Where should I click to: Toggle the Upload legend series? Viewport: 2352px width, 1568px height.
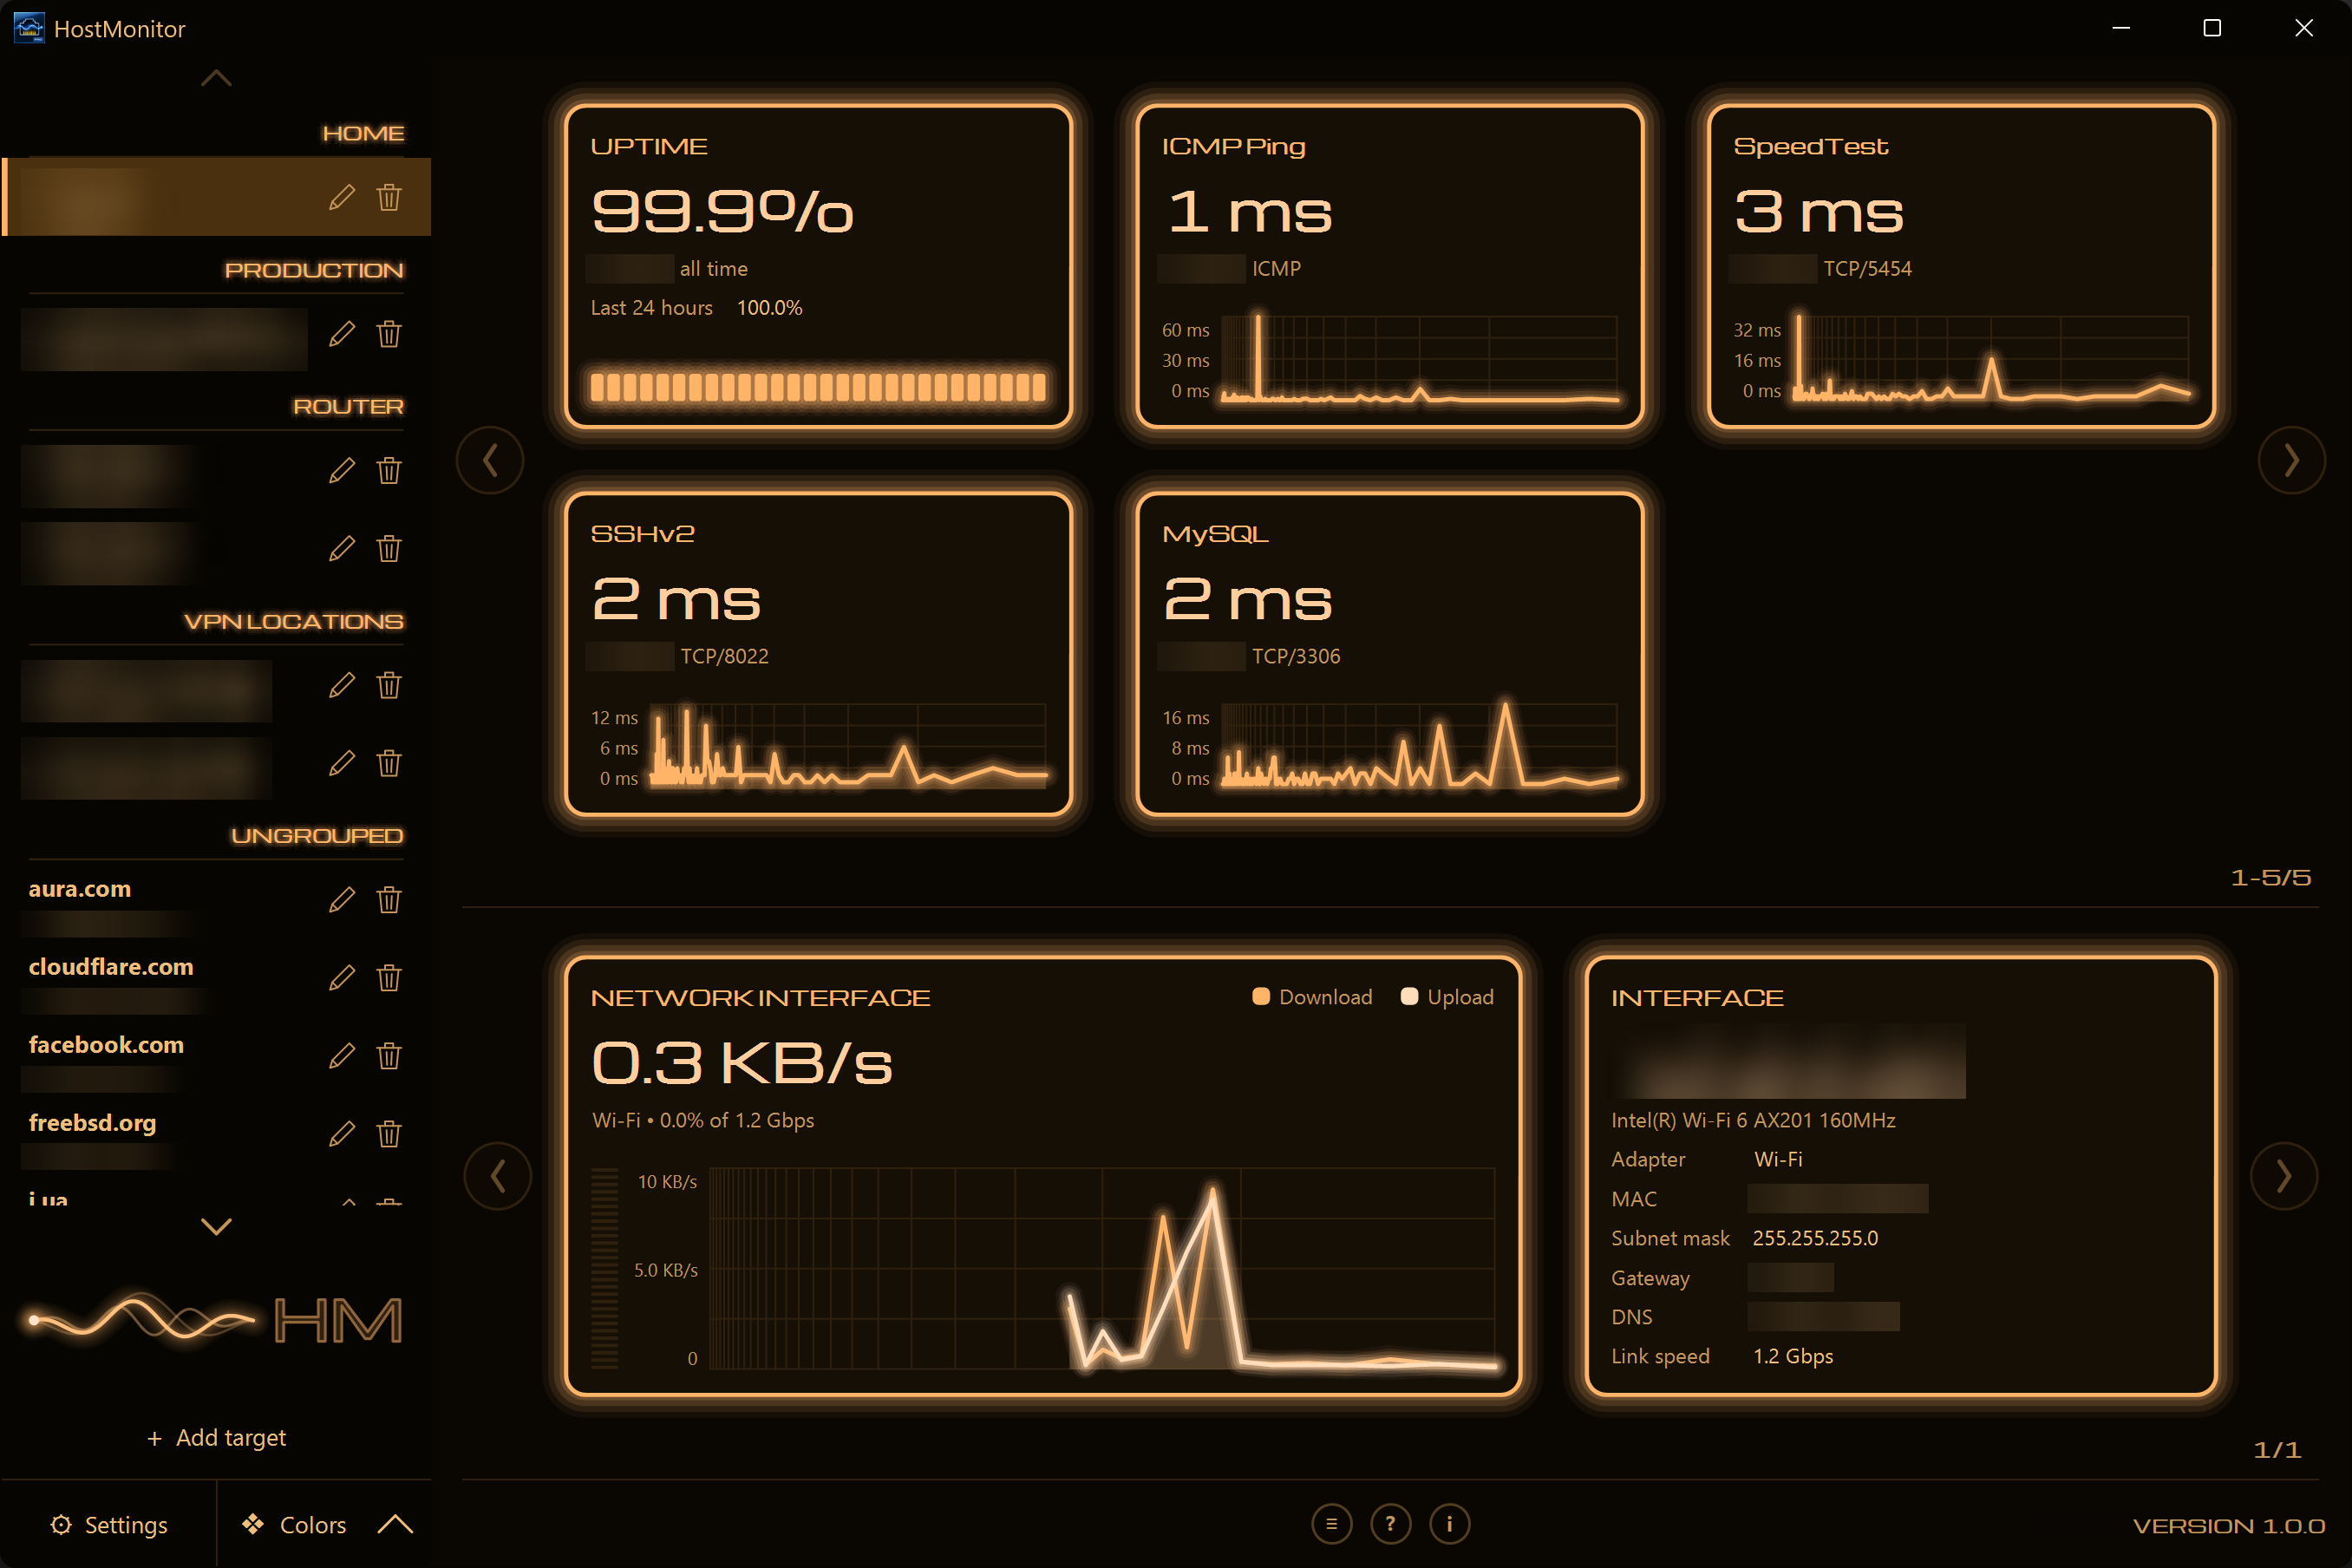pos(1447,997)
